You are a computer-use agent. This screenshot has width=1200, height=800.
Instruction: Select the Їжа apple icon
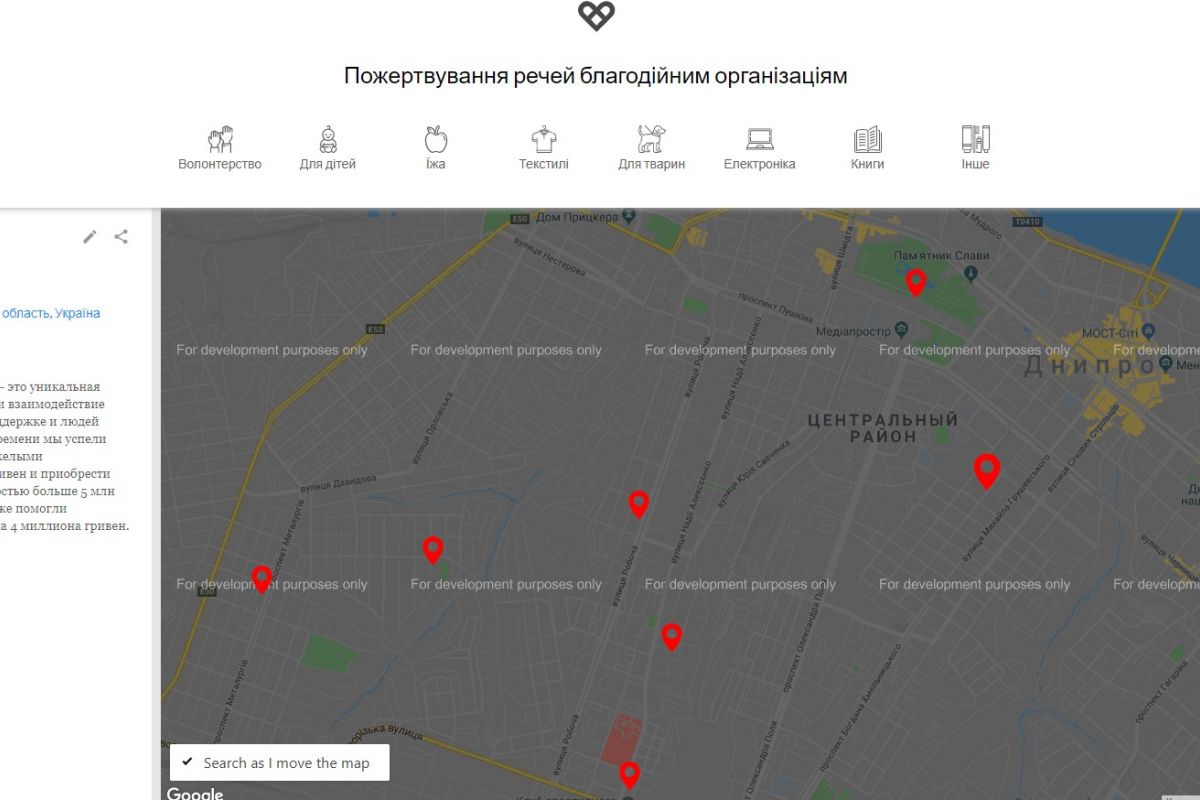point(435,139)
